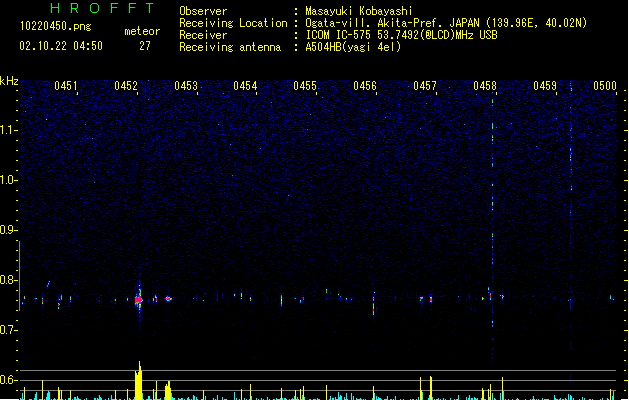Click the 1.0 kHz axis label

point(8,180)
